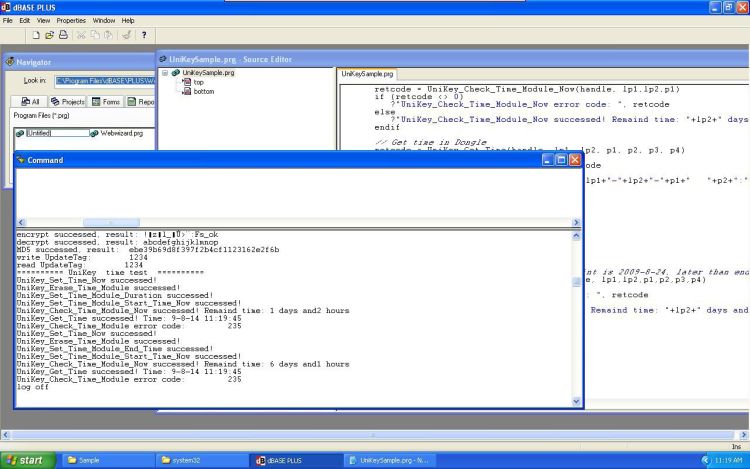Select the 'bottom' node in the tree

click(x=204, y=91)
